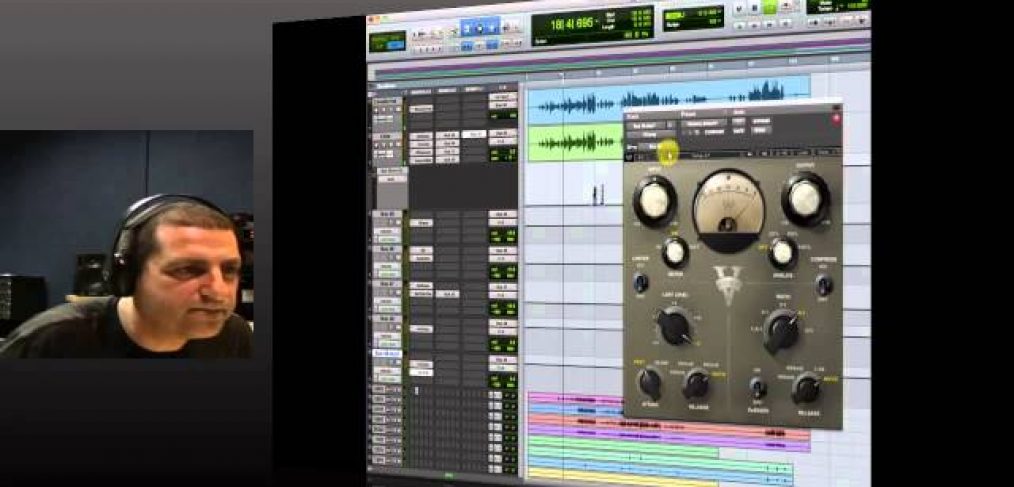This screenshot has height=487, width=1014.
Task: Click the edit mode selector (Shuffle/Slip/Grid)
Action: [387, 41]
